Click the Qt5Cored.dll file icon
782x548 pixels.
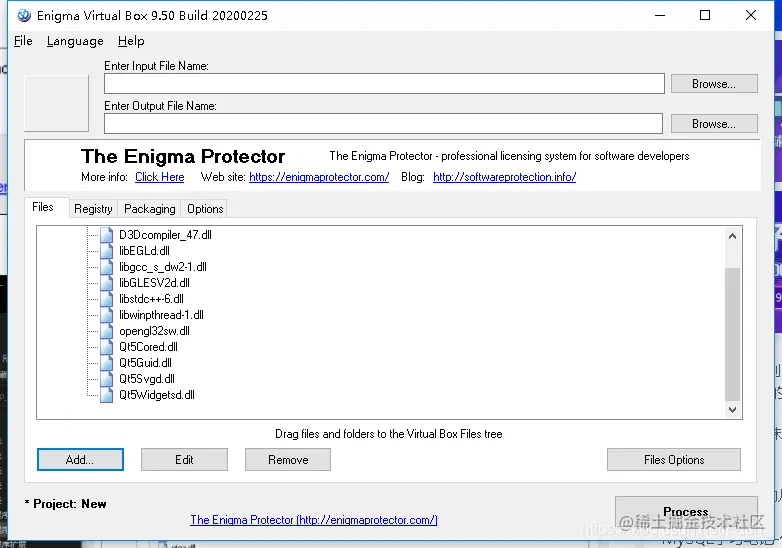point(106,347)
